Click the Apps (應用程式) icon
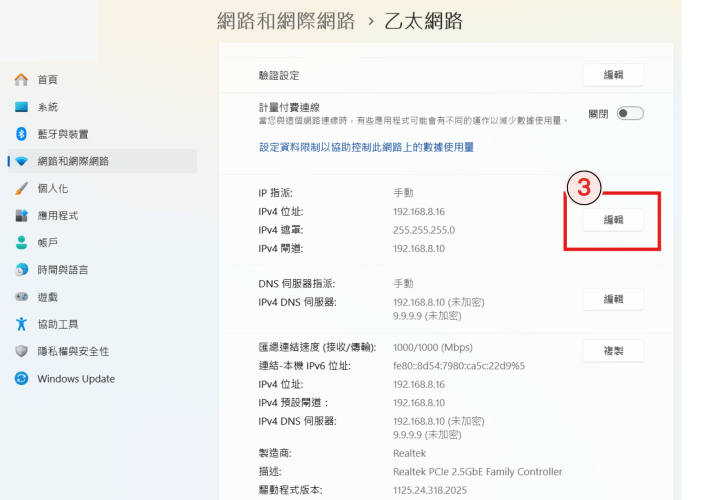This screenshot has width=707, height=500. (x=21, y=216)
